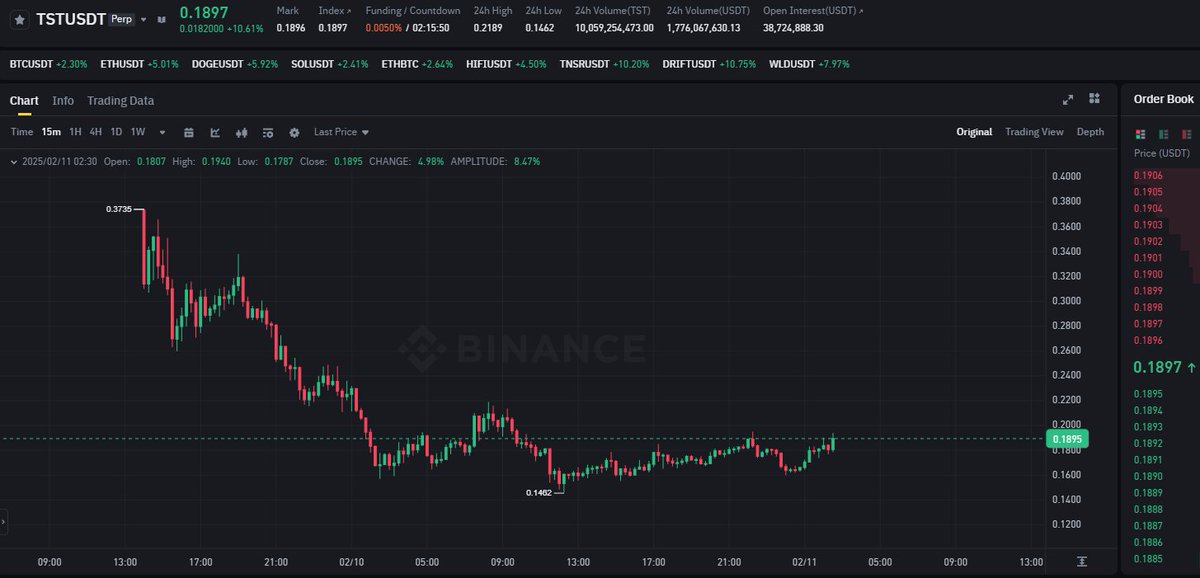This screenshot has height=578, width=1200.
Task: Open the calendar date picker icon
Action: 188,132
